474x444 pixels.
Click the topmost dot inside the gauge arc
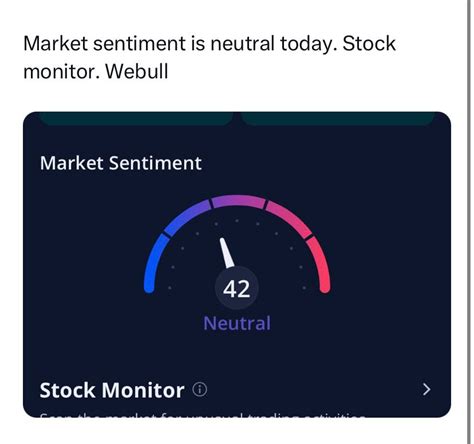(x=237, y=221)
